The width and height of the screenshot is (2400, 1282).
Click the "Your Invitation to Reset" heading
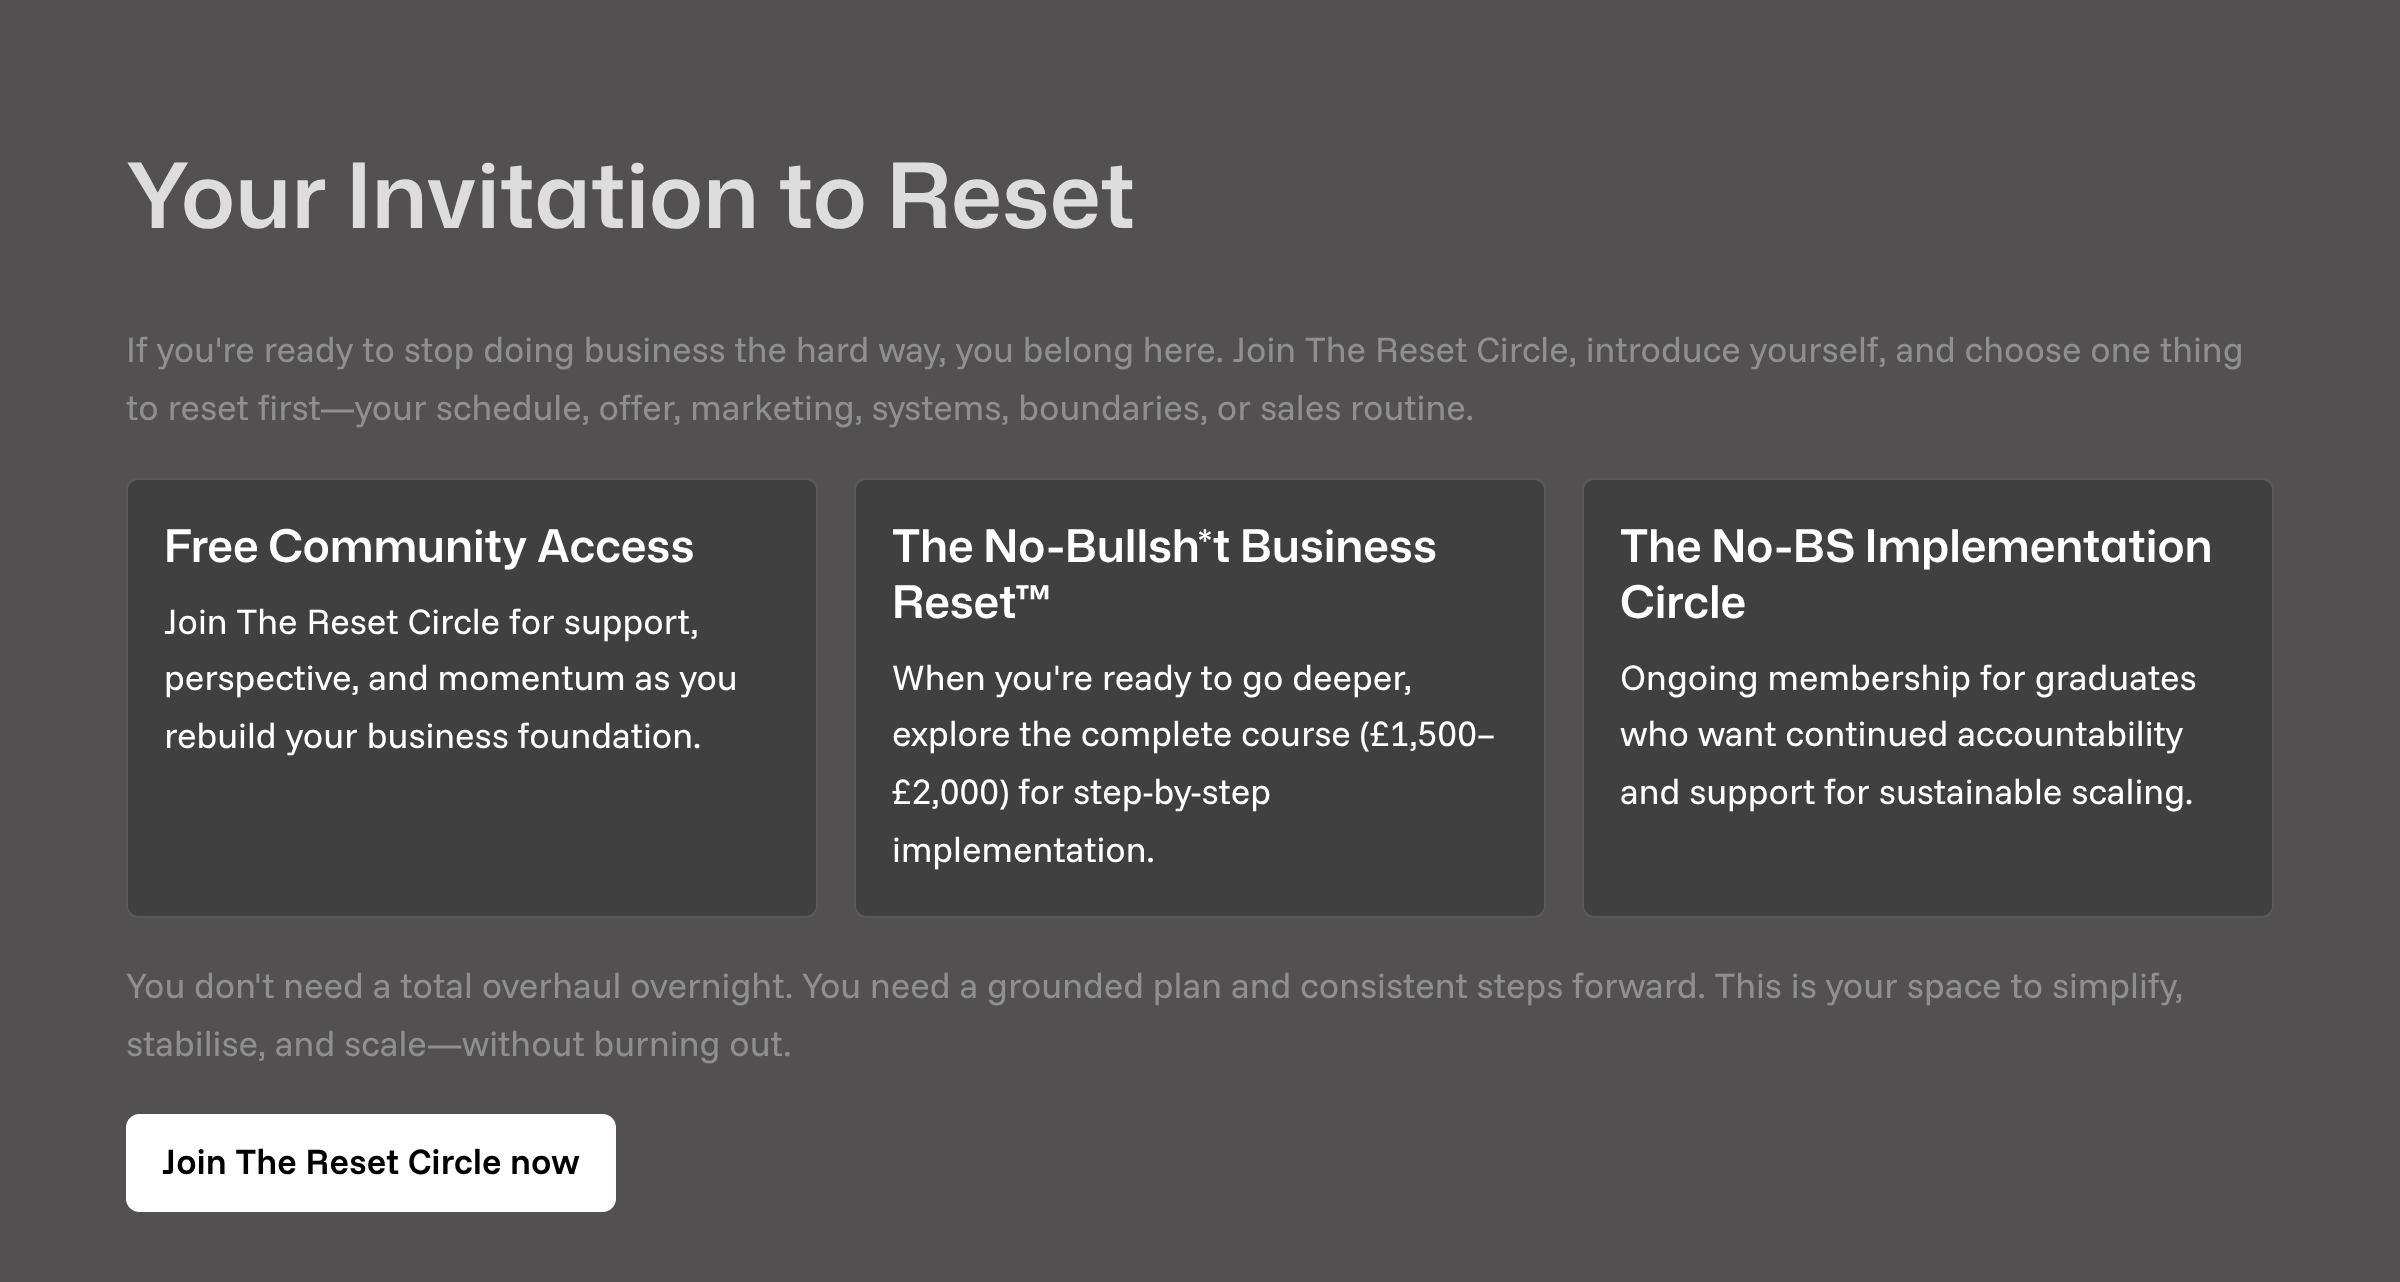pos(630,196)
